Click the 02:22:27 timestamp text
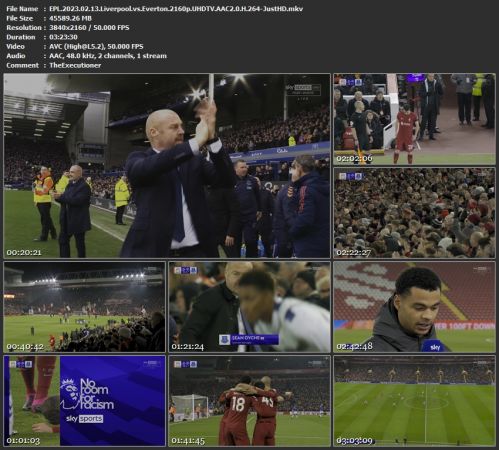This screenshot has width=499, height=450. [353, 253]
